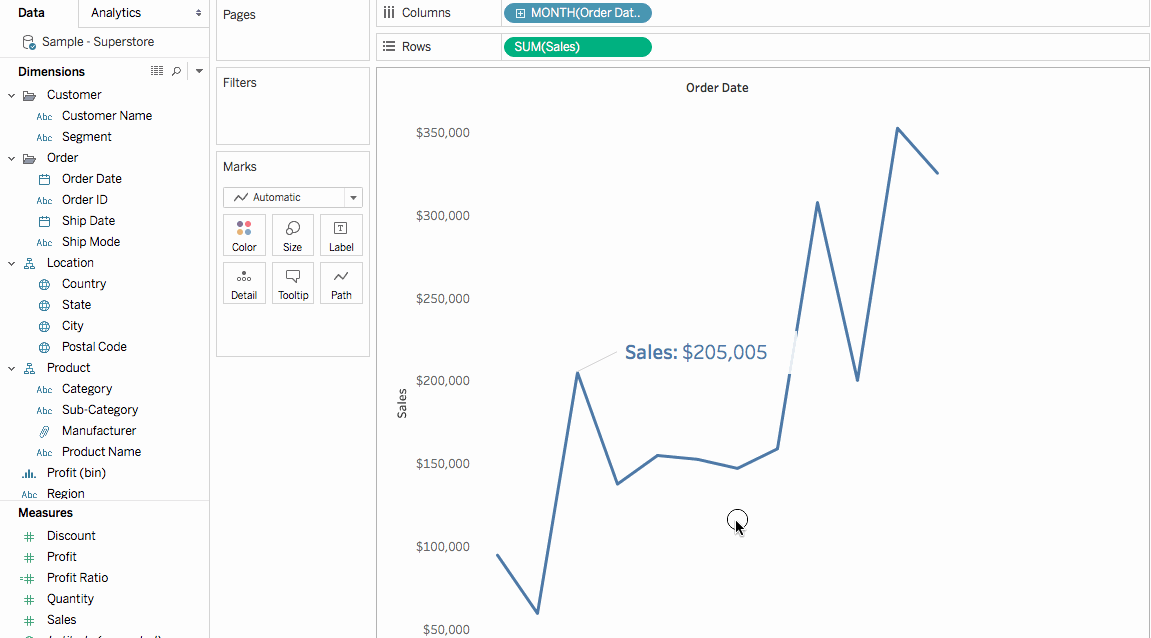Click the Order Date chart header
The height and width of the screenshot is (638, 1151).
pos(717,87)
